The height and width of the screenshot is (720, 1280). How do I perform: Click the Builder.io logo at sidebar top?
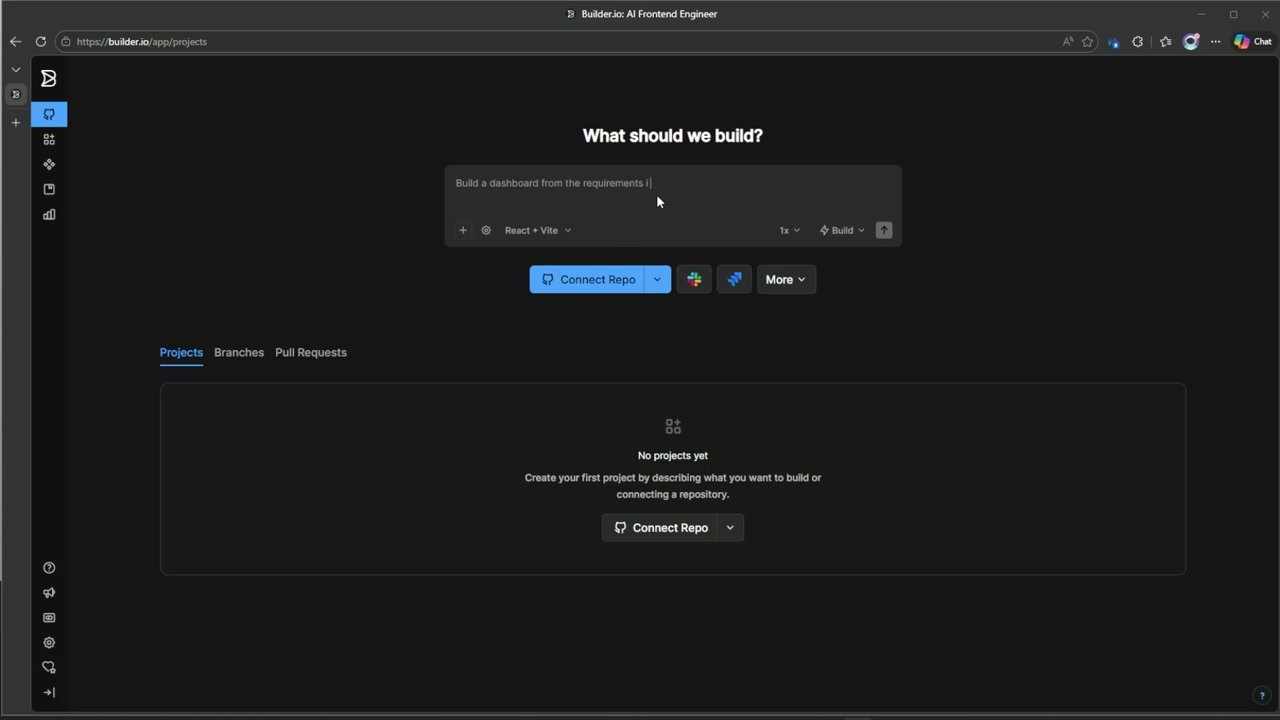tap(48, 78)
